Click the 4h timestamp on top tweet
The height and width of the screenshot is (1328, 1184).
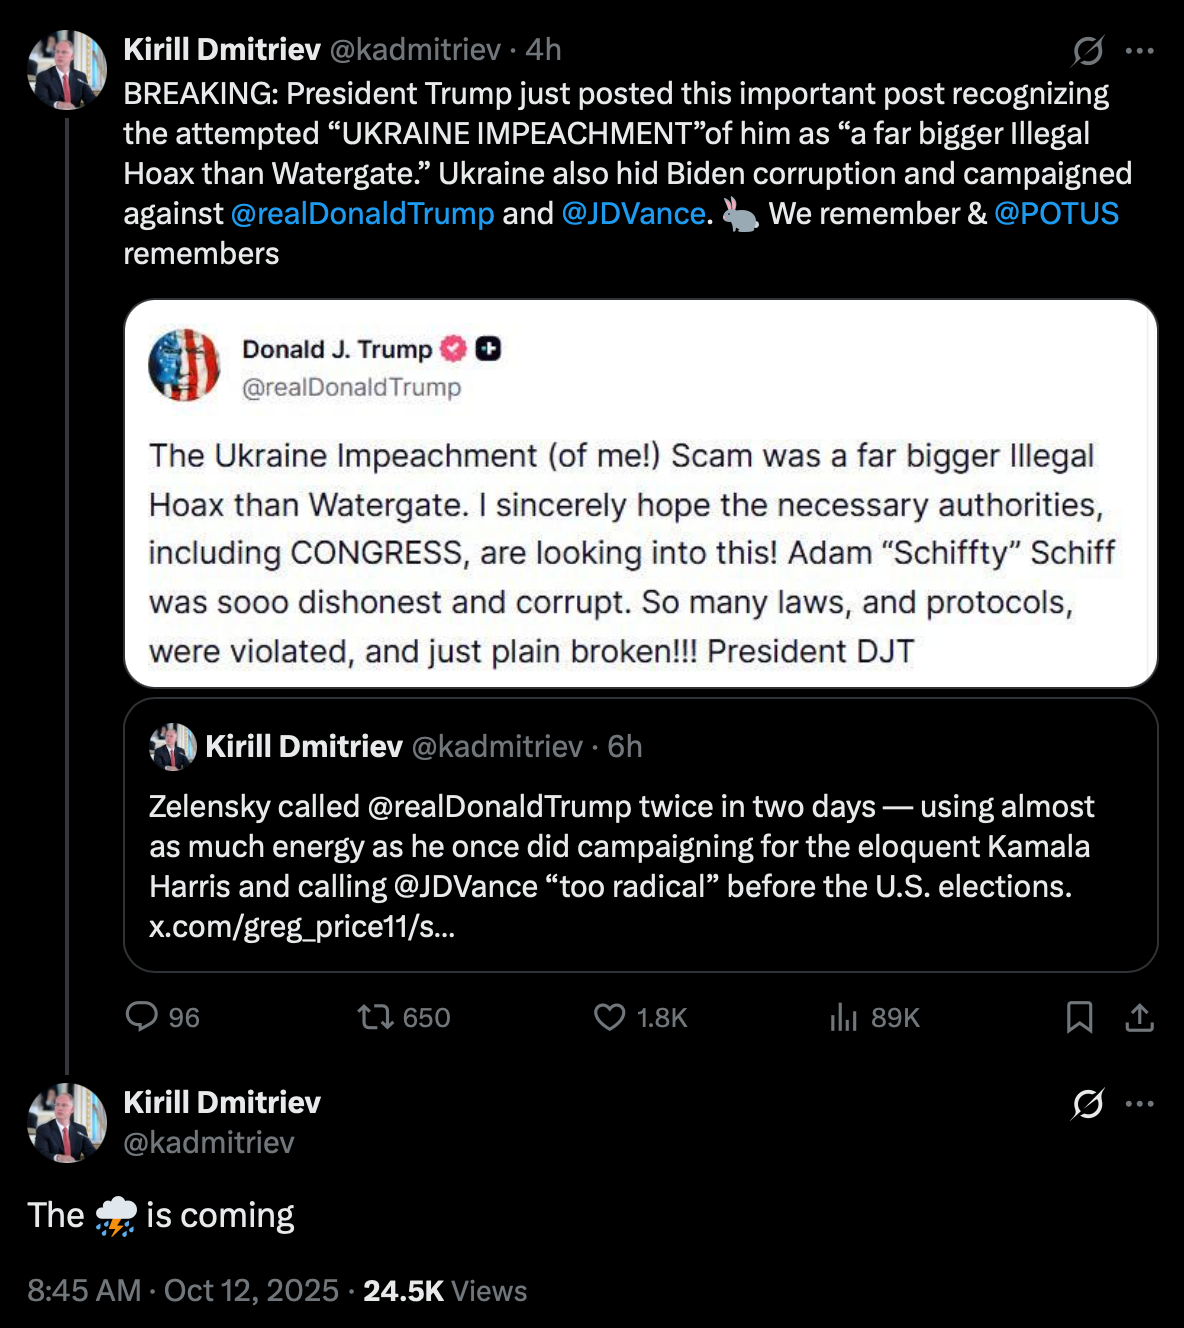(544, 49)
